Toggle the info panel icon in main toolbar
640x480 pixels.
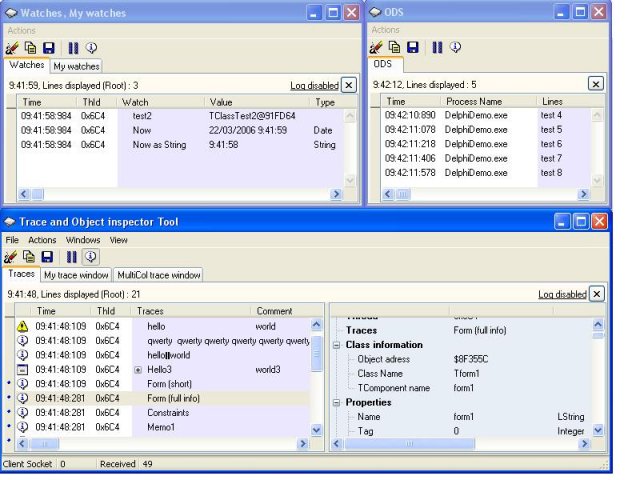pyautogui.click(x=91, y=257)
